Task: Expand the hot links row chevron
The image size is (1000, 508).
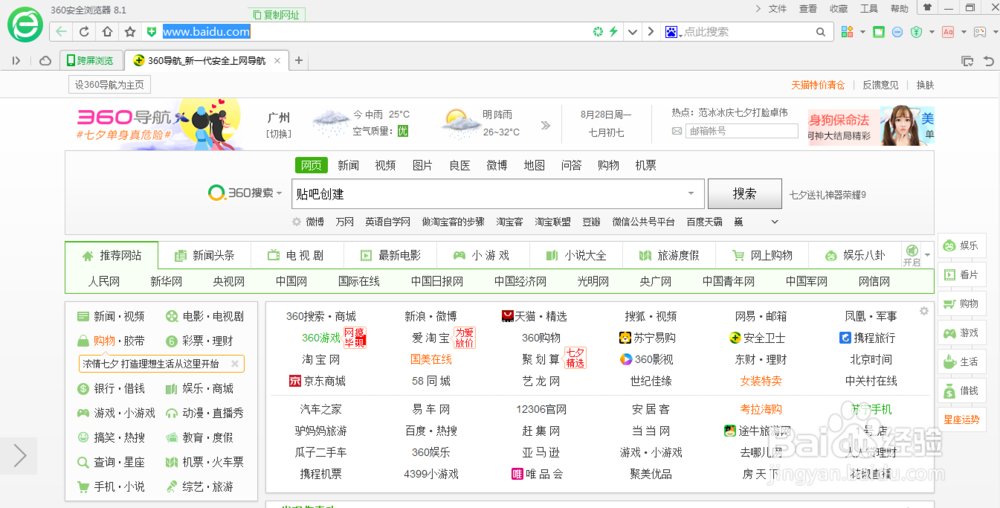Action: (775, 222)
